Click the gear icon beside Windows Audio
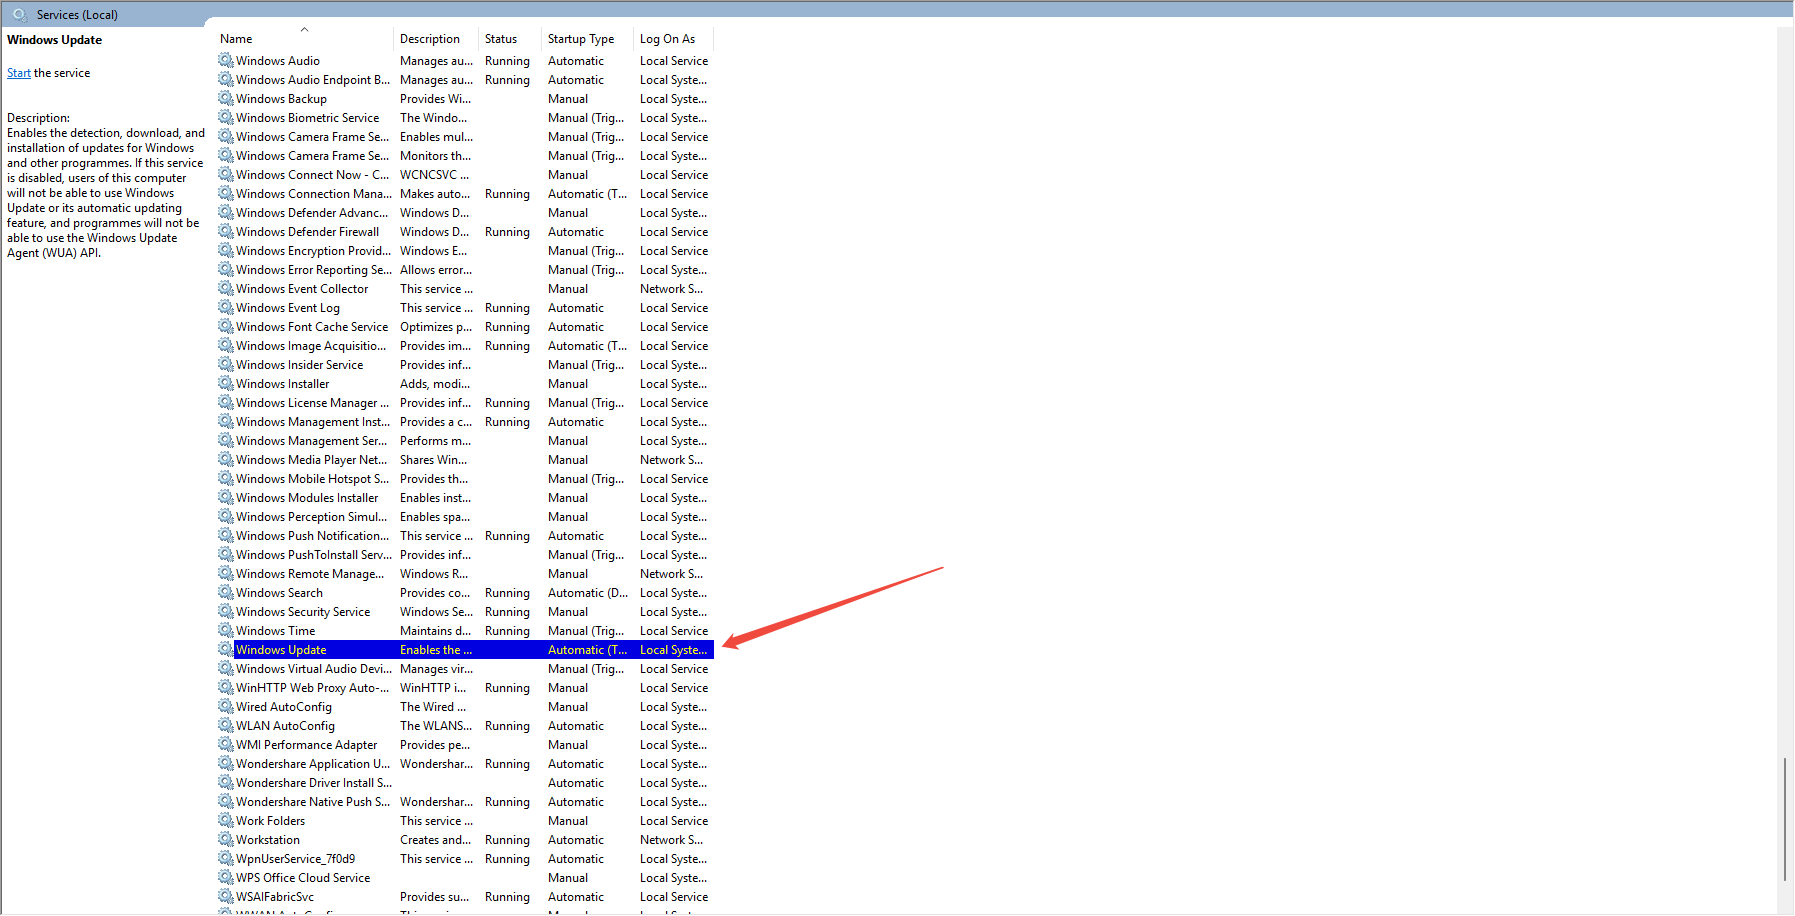1795x916 pixels. pos(226,61)
